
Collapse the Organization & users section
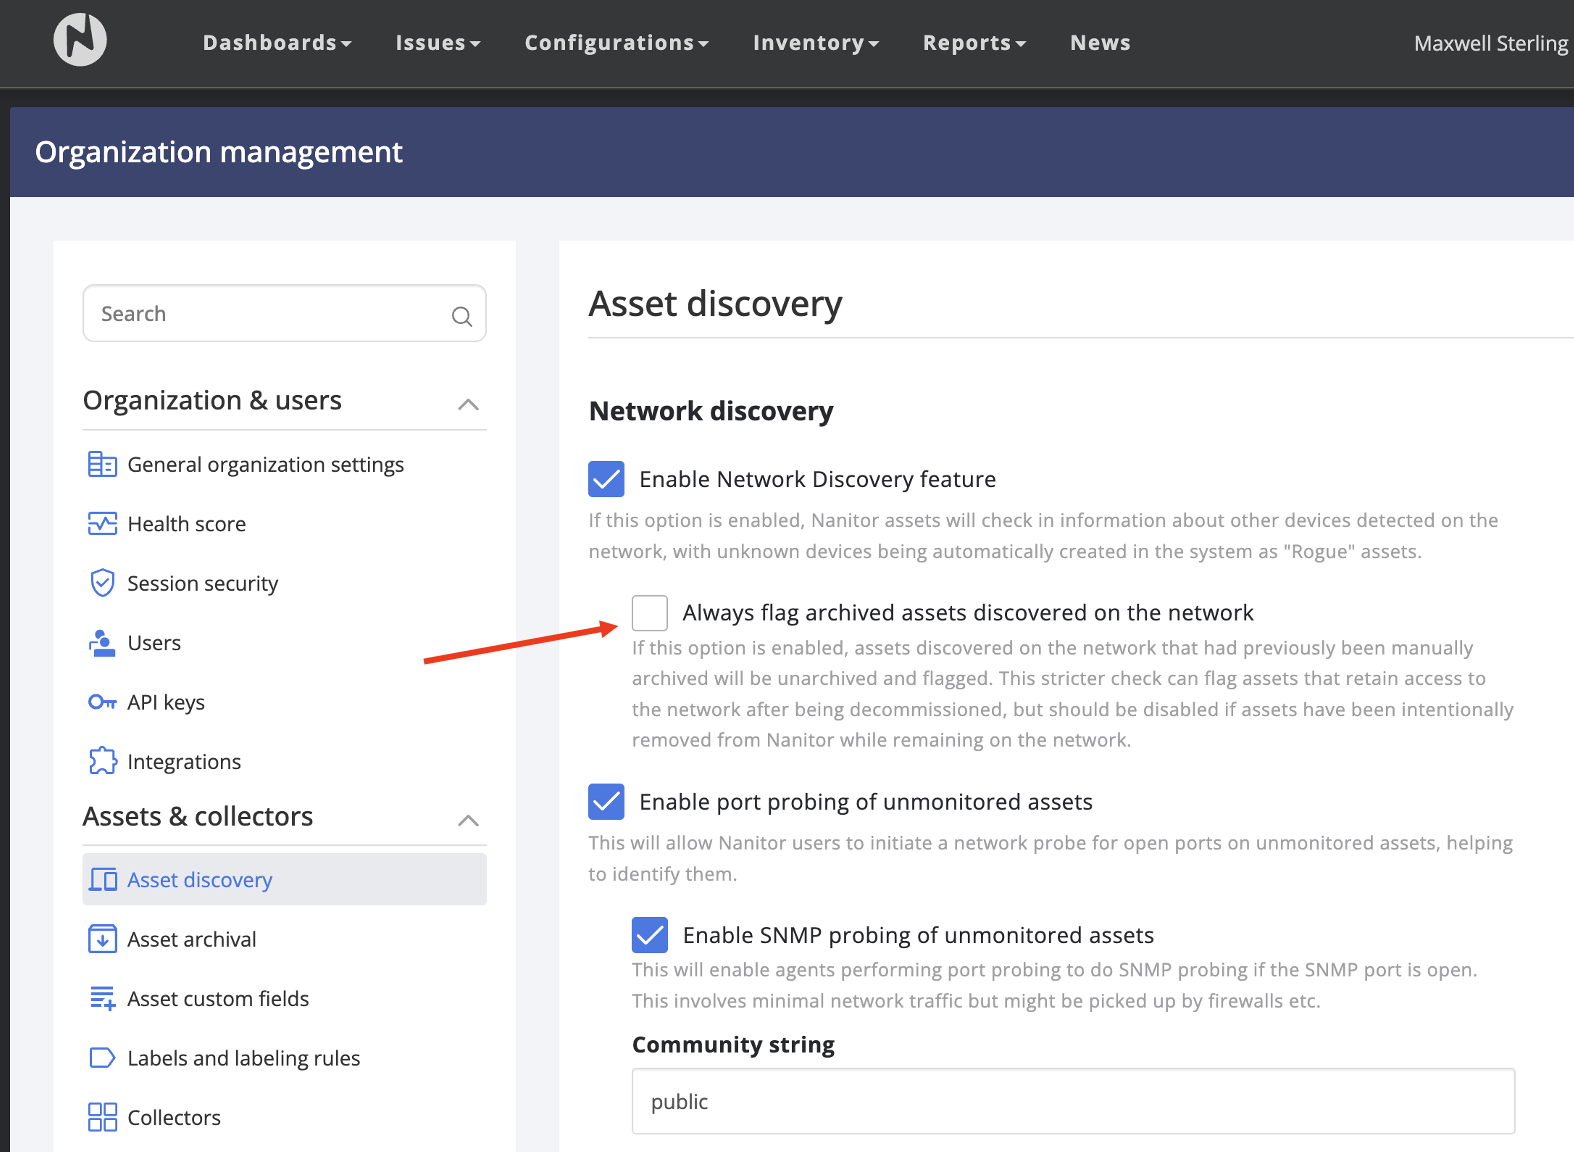[468, 404]
